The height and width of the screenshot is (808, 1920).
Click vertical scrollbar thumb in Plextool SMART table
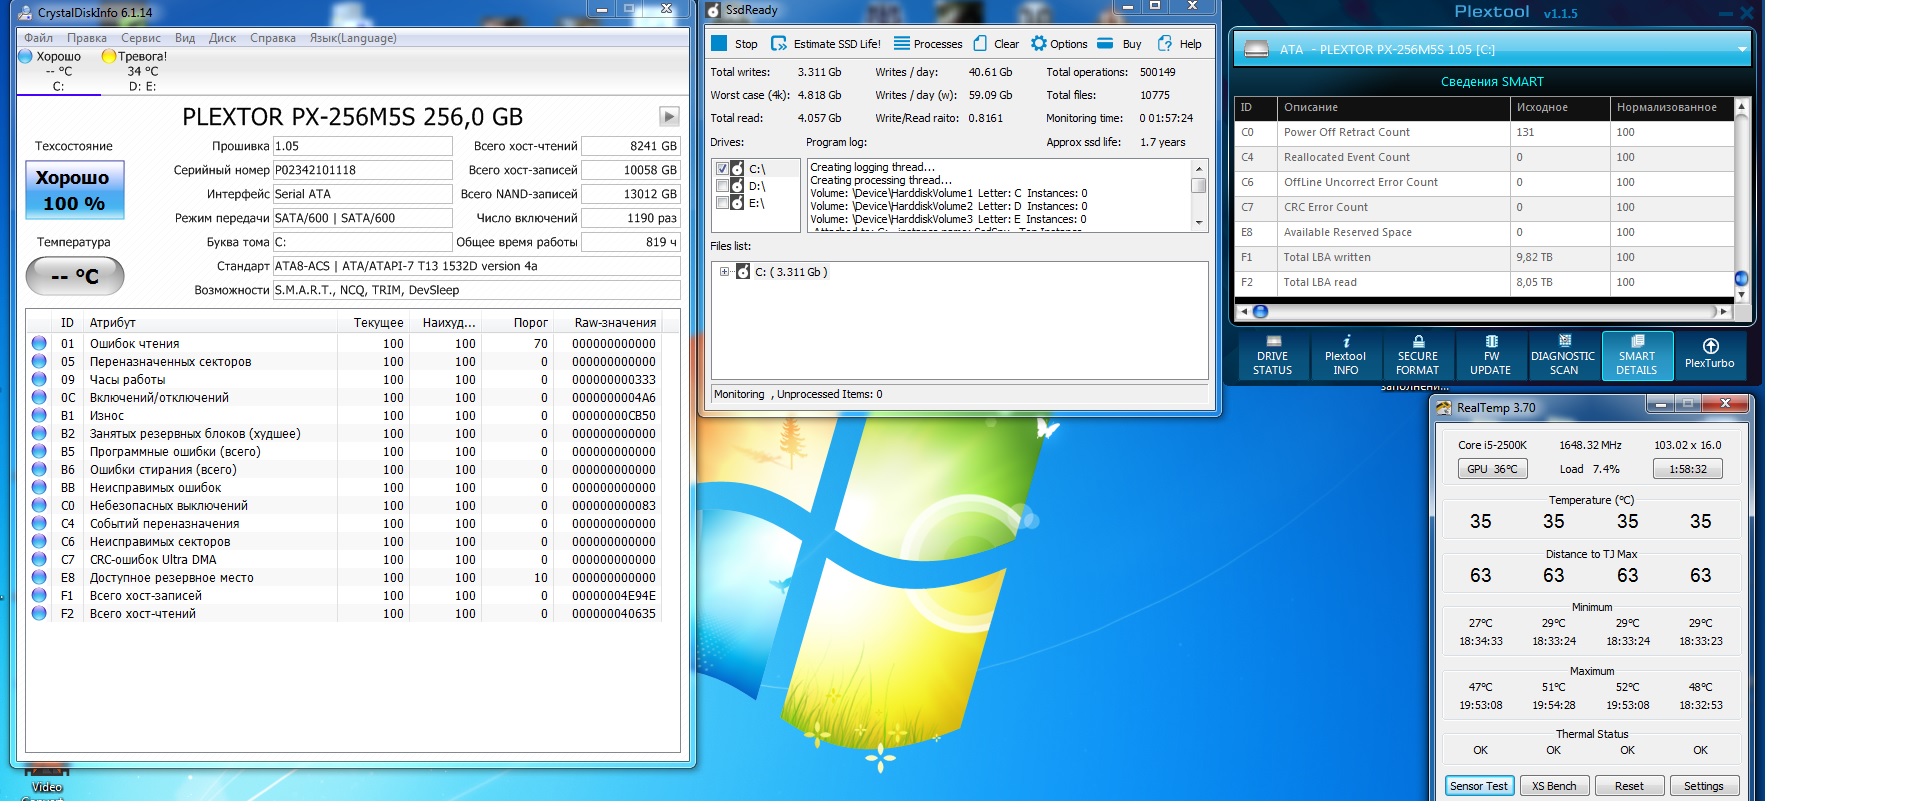[1741, 279]
